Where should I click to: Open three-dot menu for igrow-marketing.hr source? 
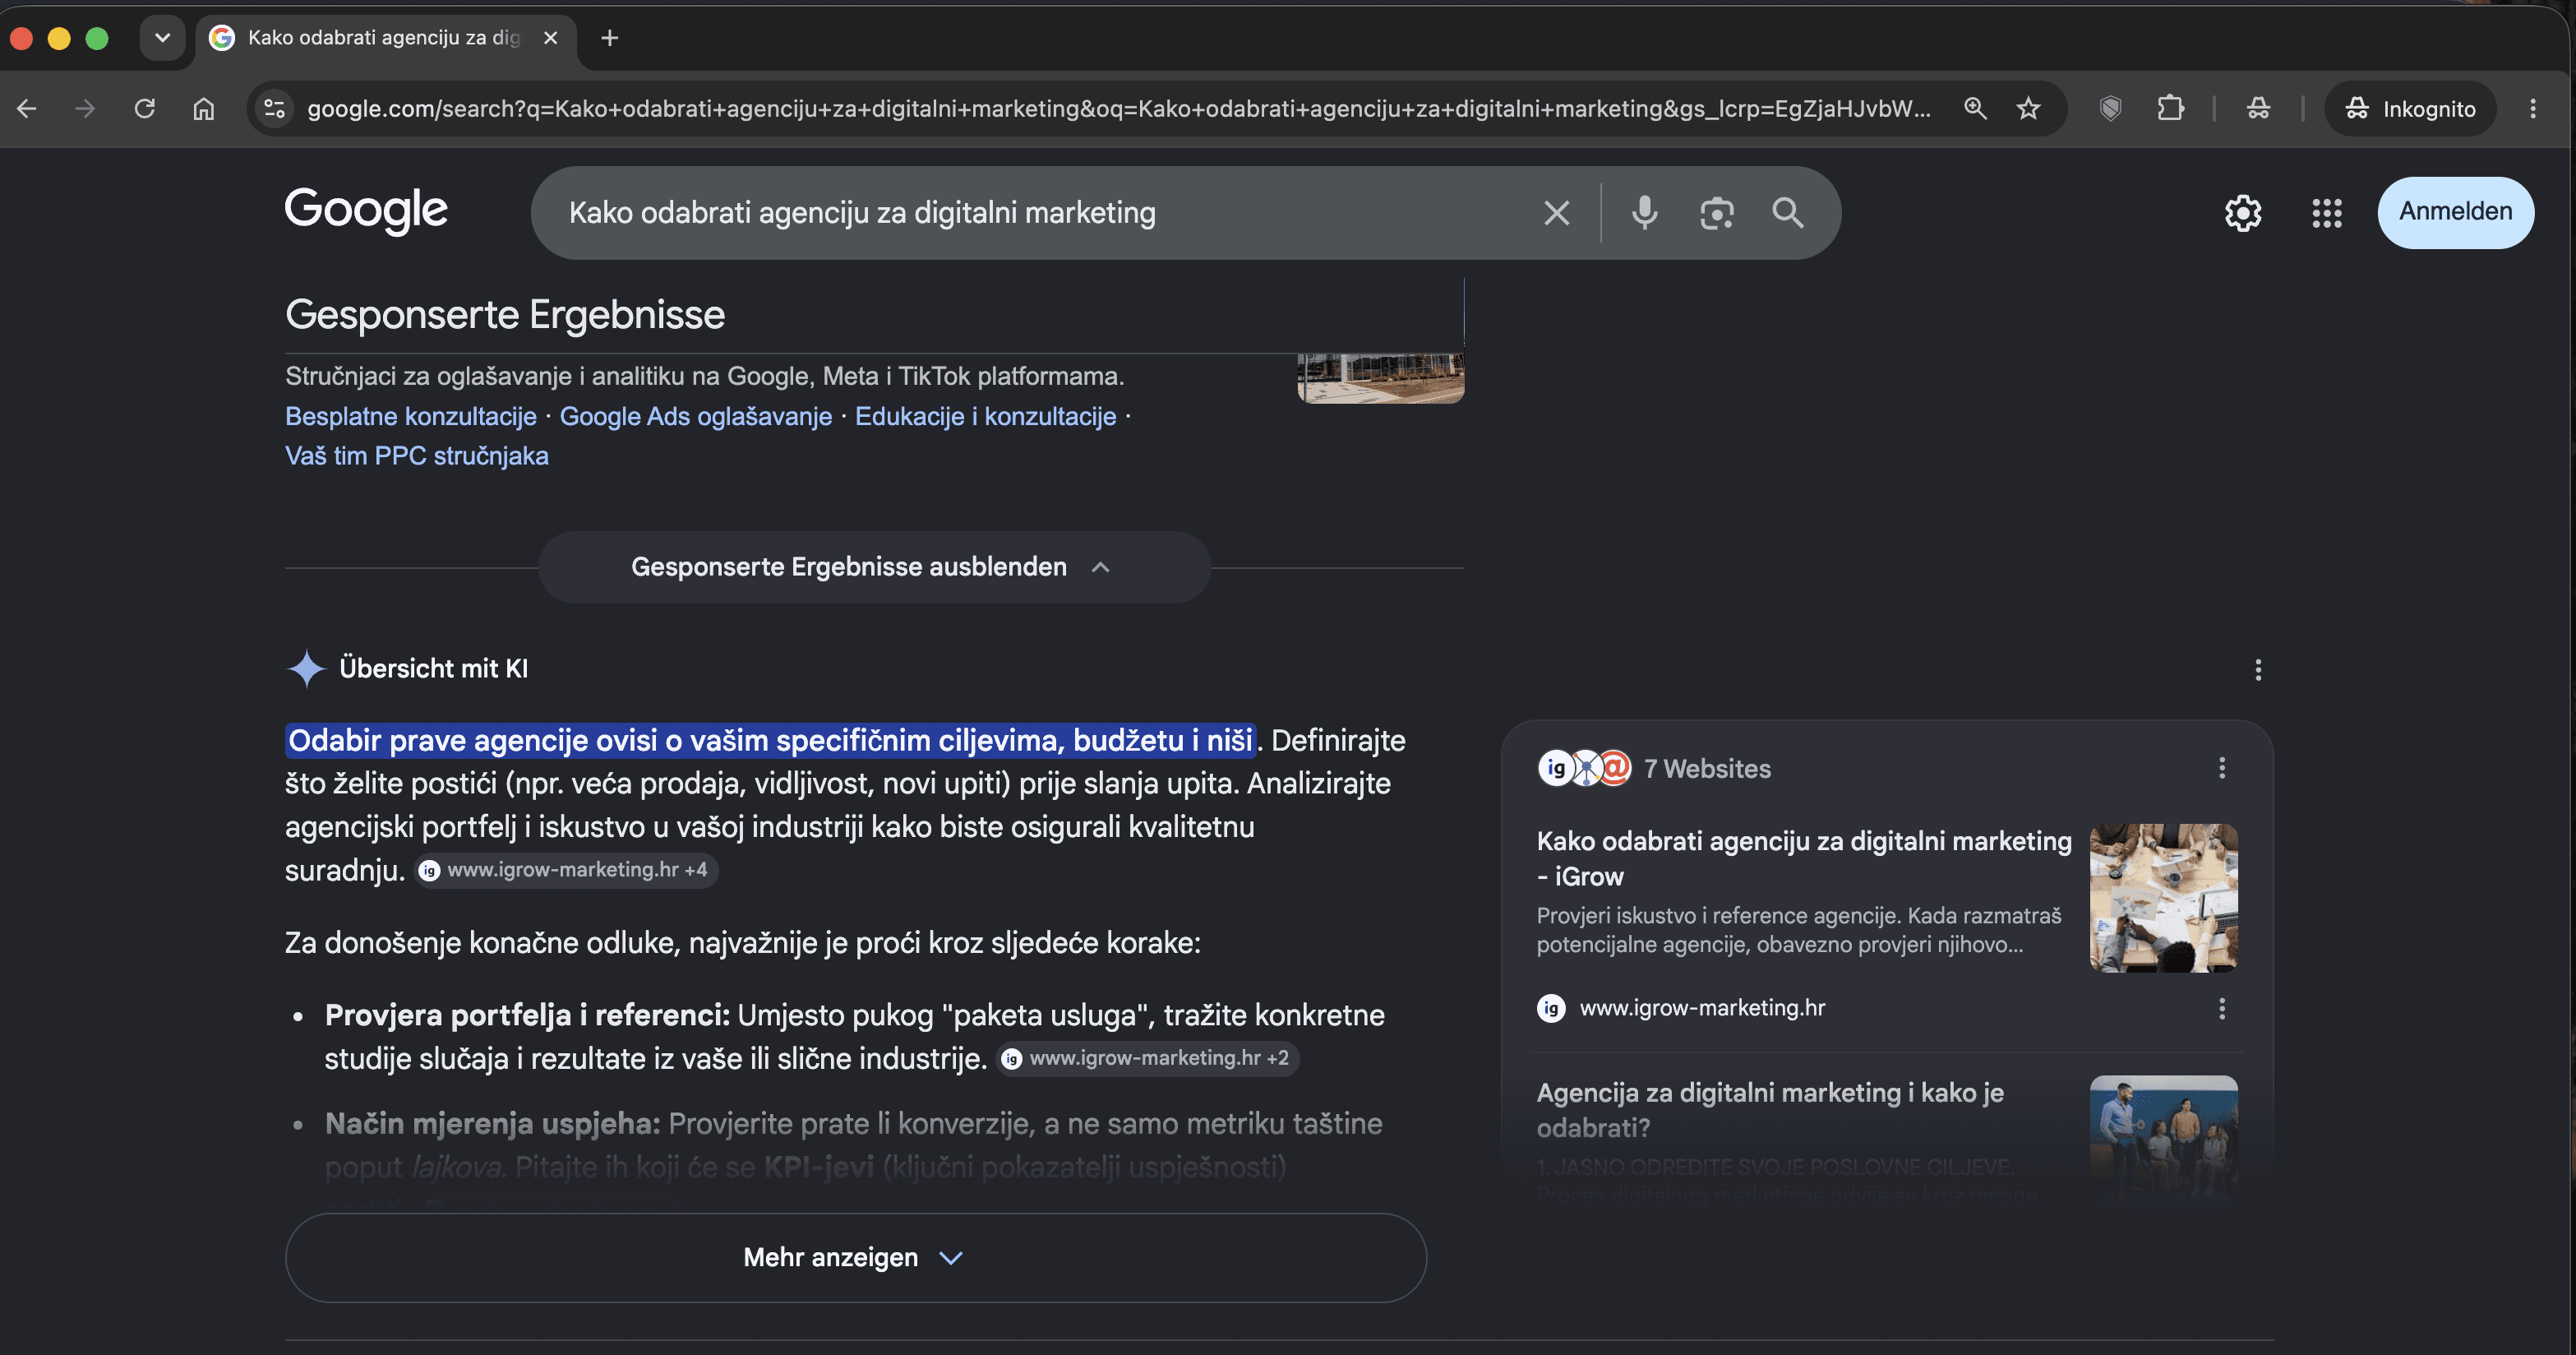pos(2222,1008)
